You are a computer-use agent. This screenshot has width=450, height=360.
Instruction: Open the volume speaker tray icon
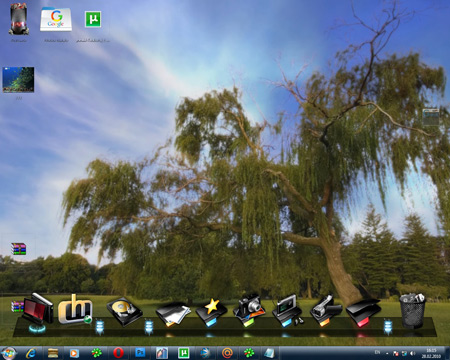[x=412, y=353]
